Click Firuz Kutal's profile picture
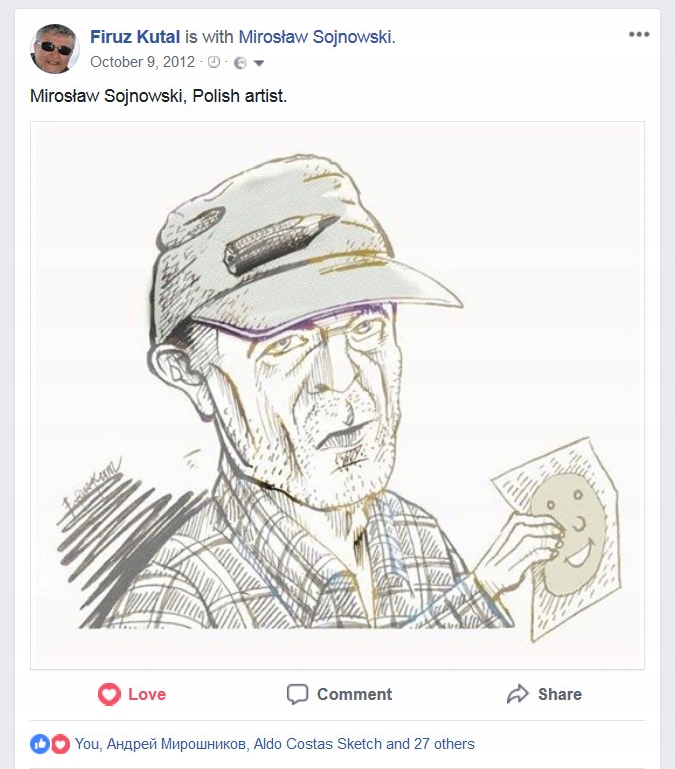Viewport: 675px width, 769px height. (56, 49)
